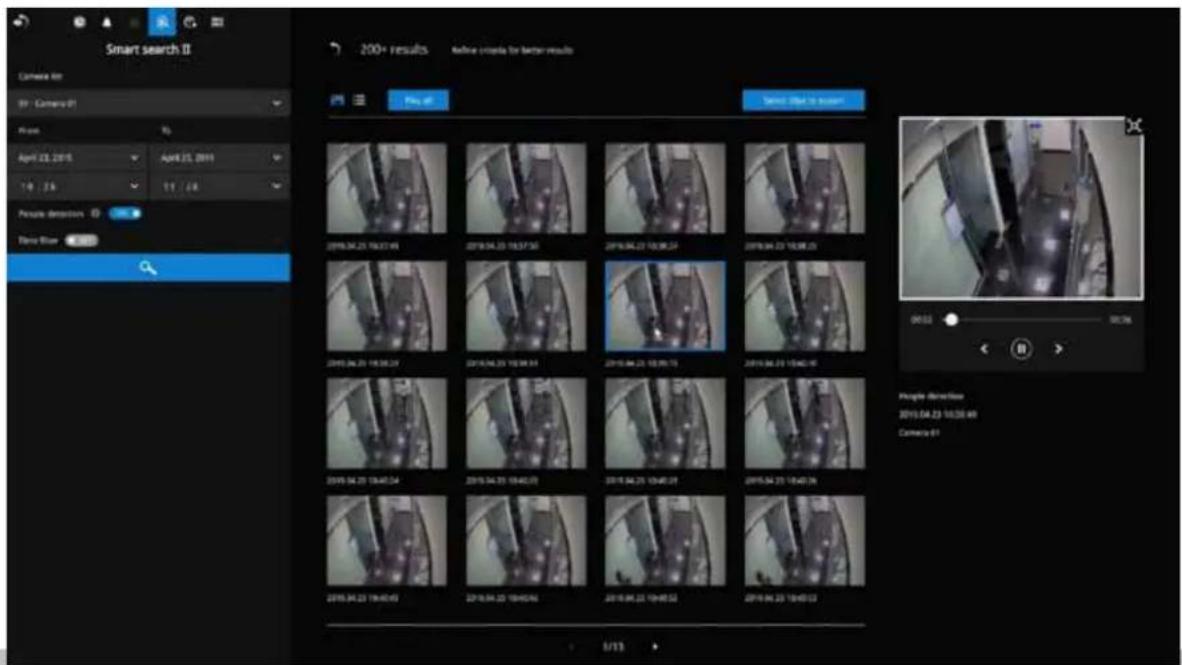This screenshot has height=665, width=1182.
Task: Click the large preview video frame
Action: pos(1021,208)
